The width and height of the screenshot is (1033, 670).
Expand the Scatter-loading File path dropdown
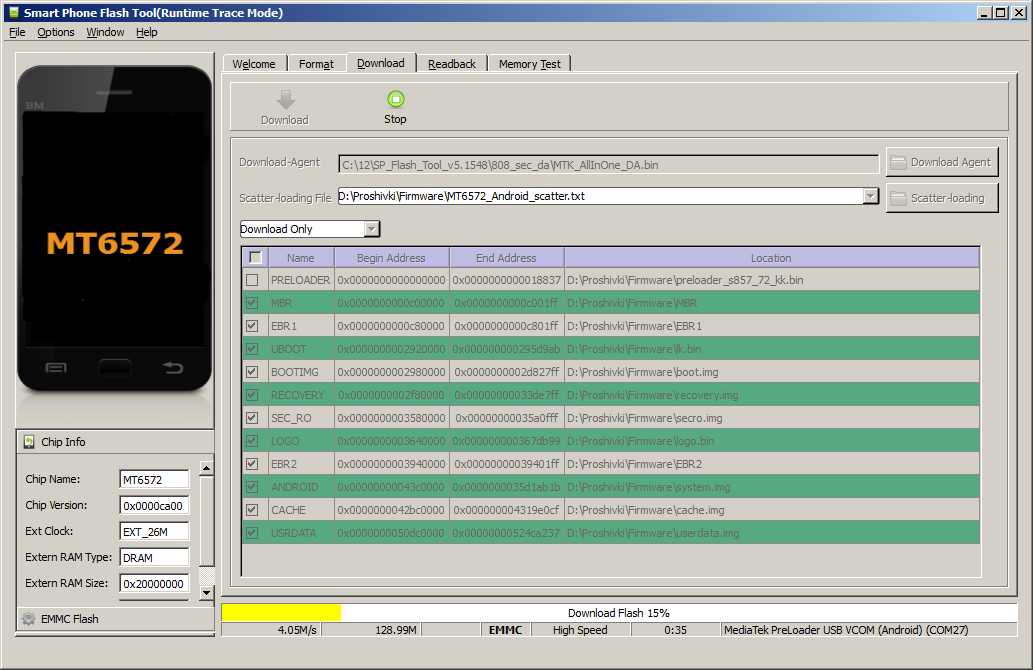(870, 196)
